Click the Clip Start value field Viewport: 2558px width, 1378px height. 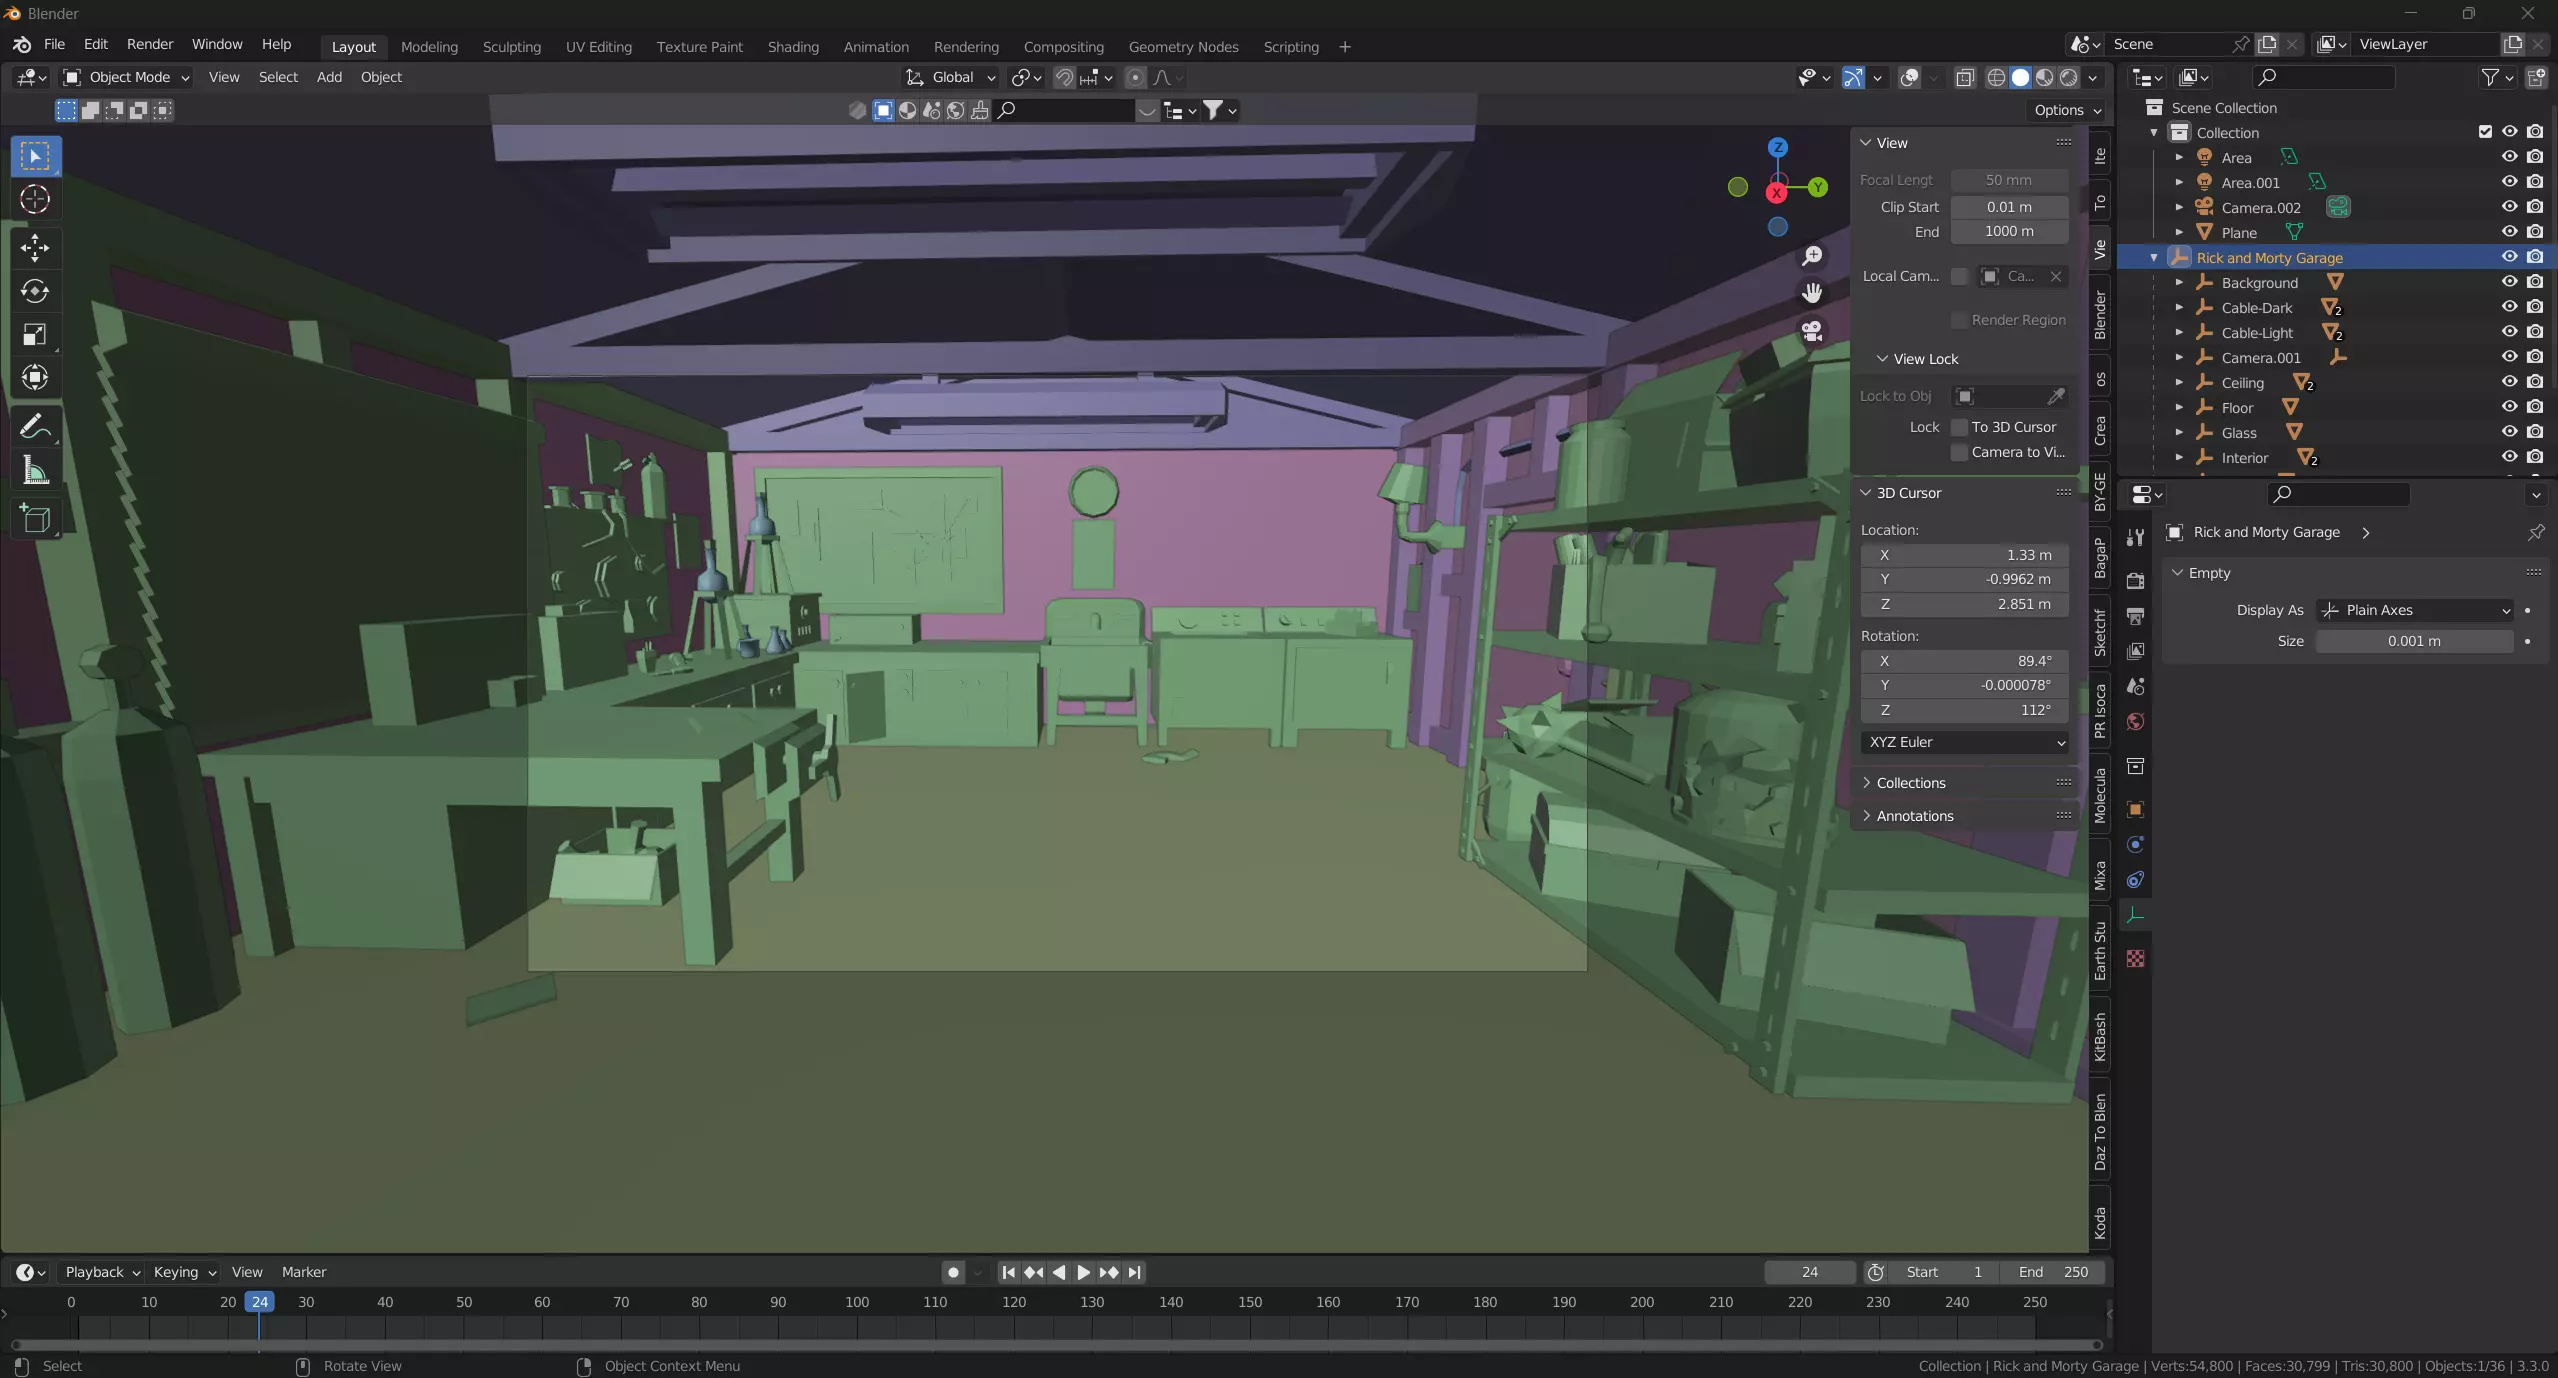2009,207
